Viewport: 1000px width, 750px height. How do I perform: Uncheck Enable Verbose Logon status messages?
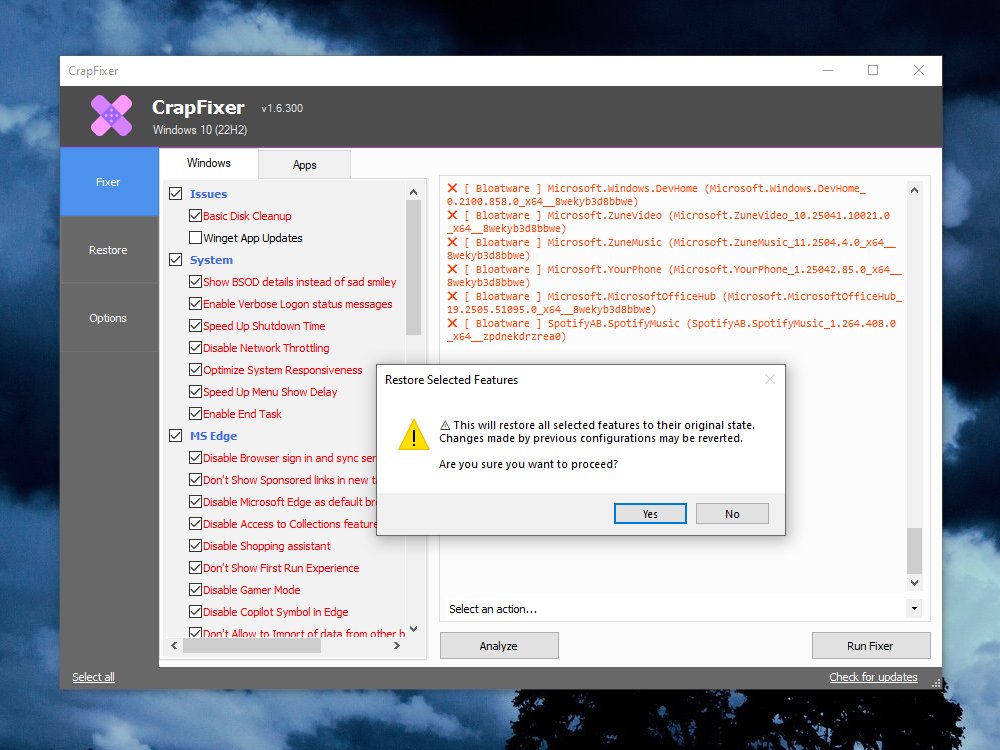pos(195,304)
